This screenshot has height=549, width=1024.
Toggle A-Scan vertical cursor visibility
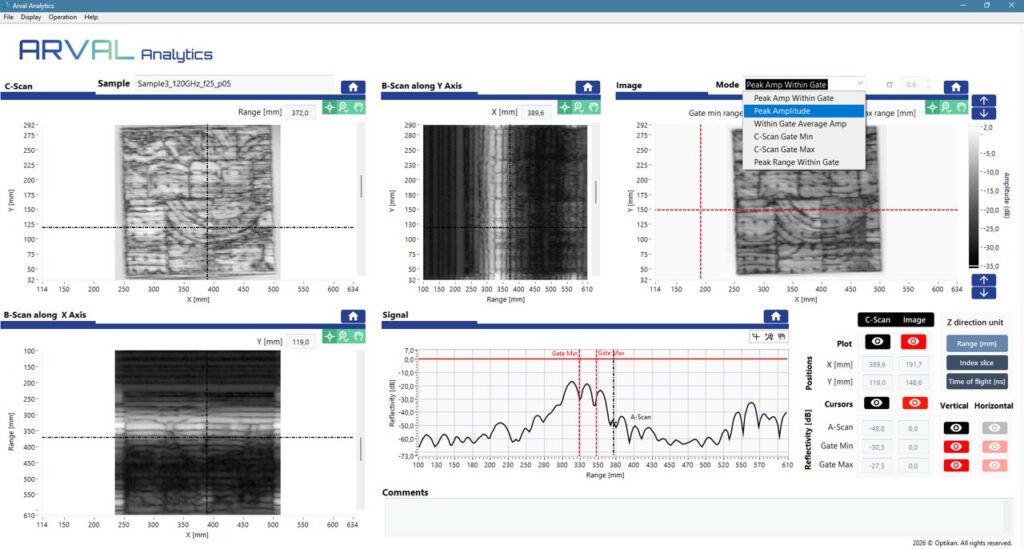tap(955, 428)
